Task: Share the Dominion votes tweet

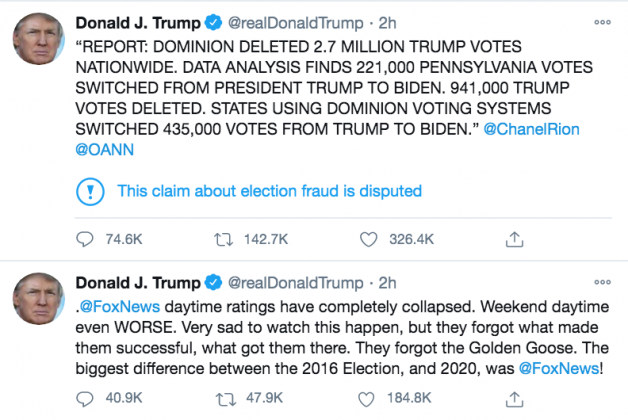Action: coord(514,240)
